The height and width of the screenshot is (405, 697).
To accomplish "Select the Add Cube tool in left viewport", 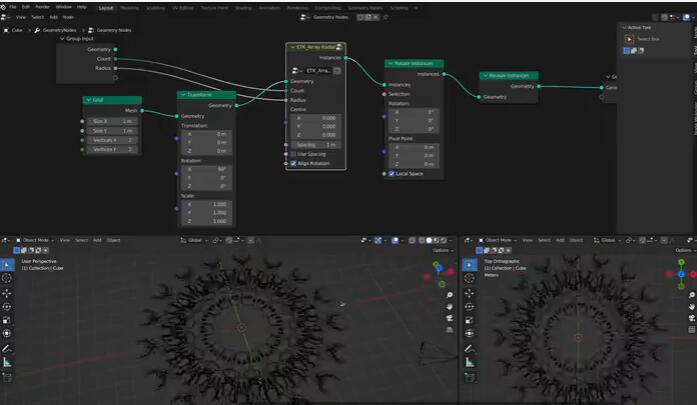I will [7, 378].
